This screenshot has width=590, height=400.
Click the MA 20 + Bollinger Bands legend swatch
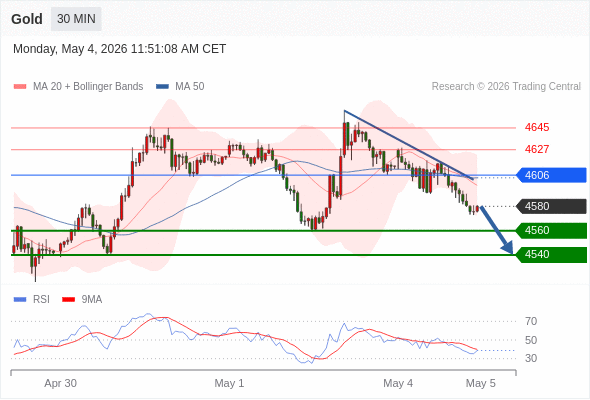[x=20, y=87]
